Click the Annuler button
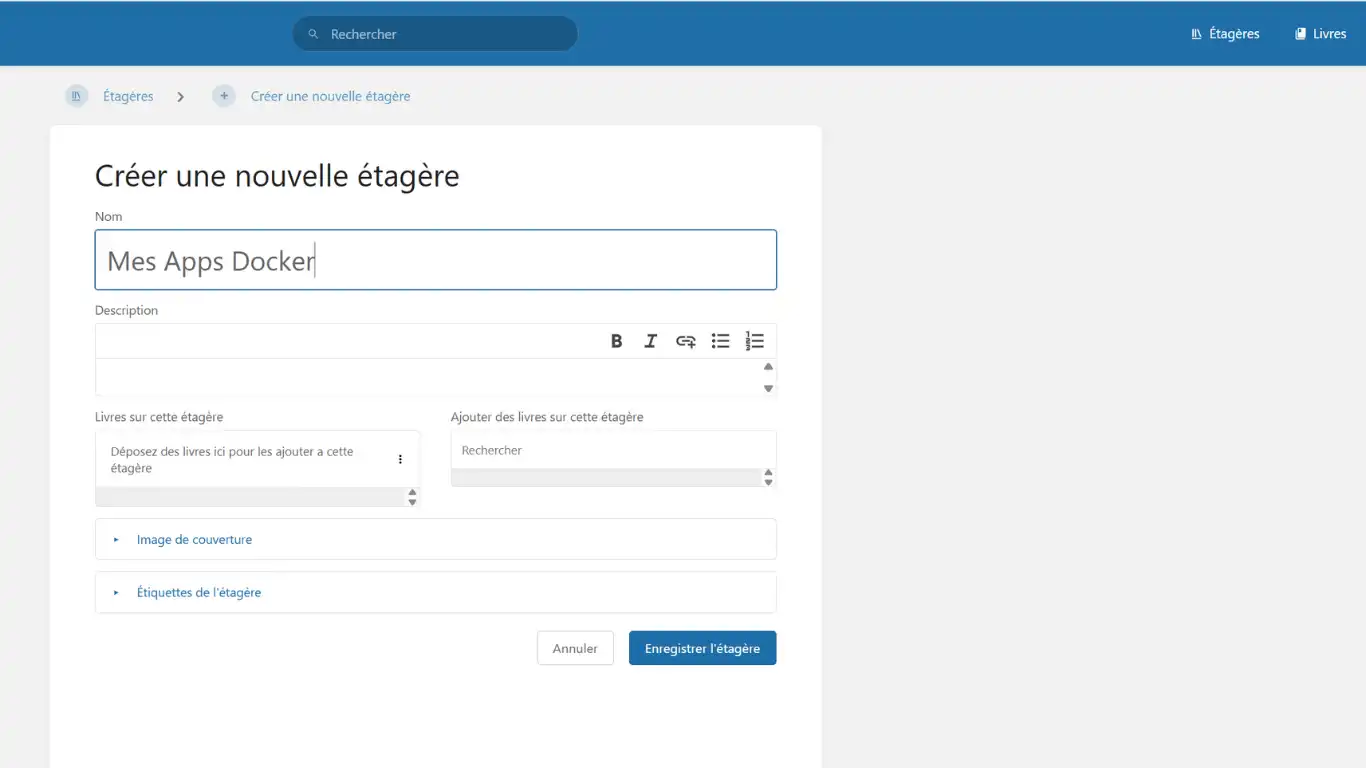 [x=575, y=647]
